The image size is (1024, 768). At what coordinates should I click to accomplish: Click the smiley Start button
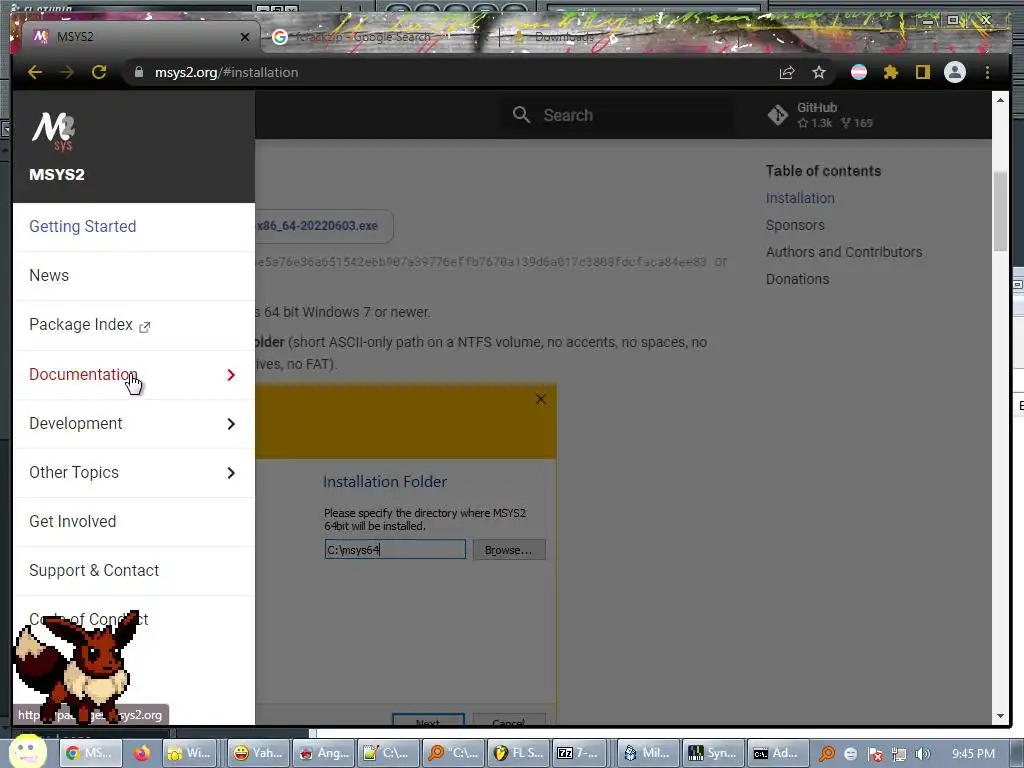[x=27, y=751]
